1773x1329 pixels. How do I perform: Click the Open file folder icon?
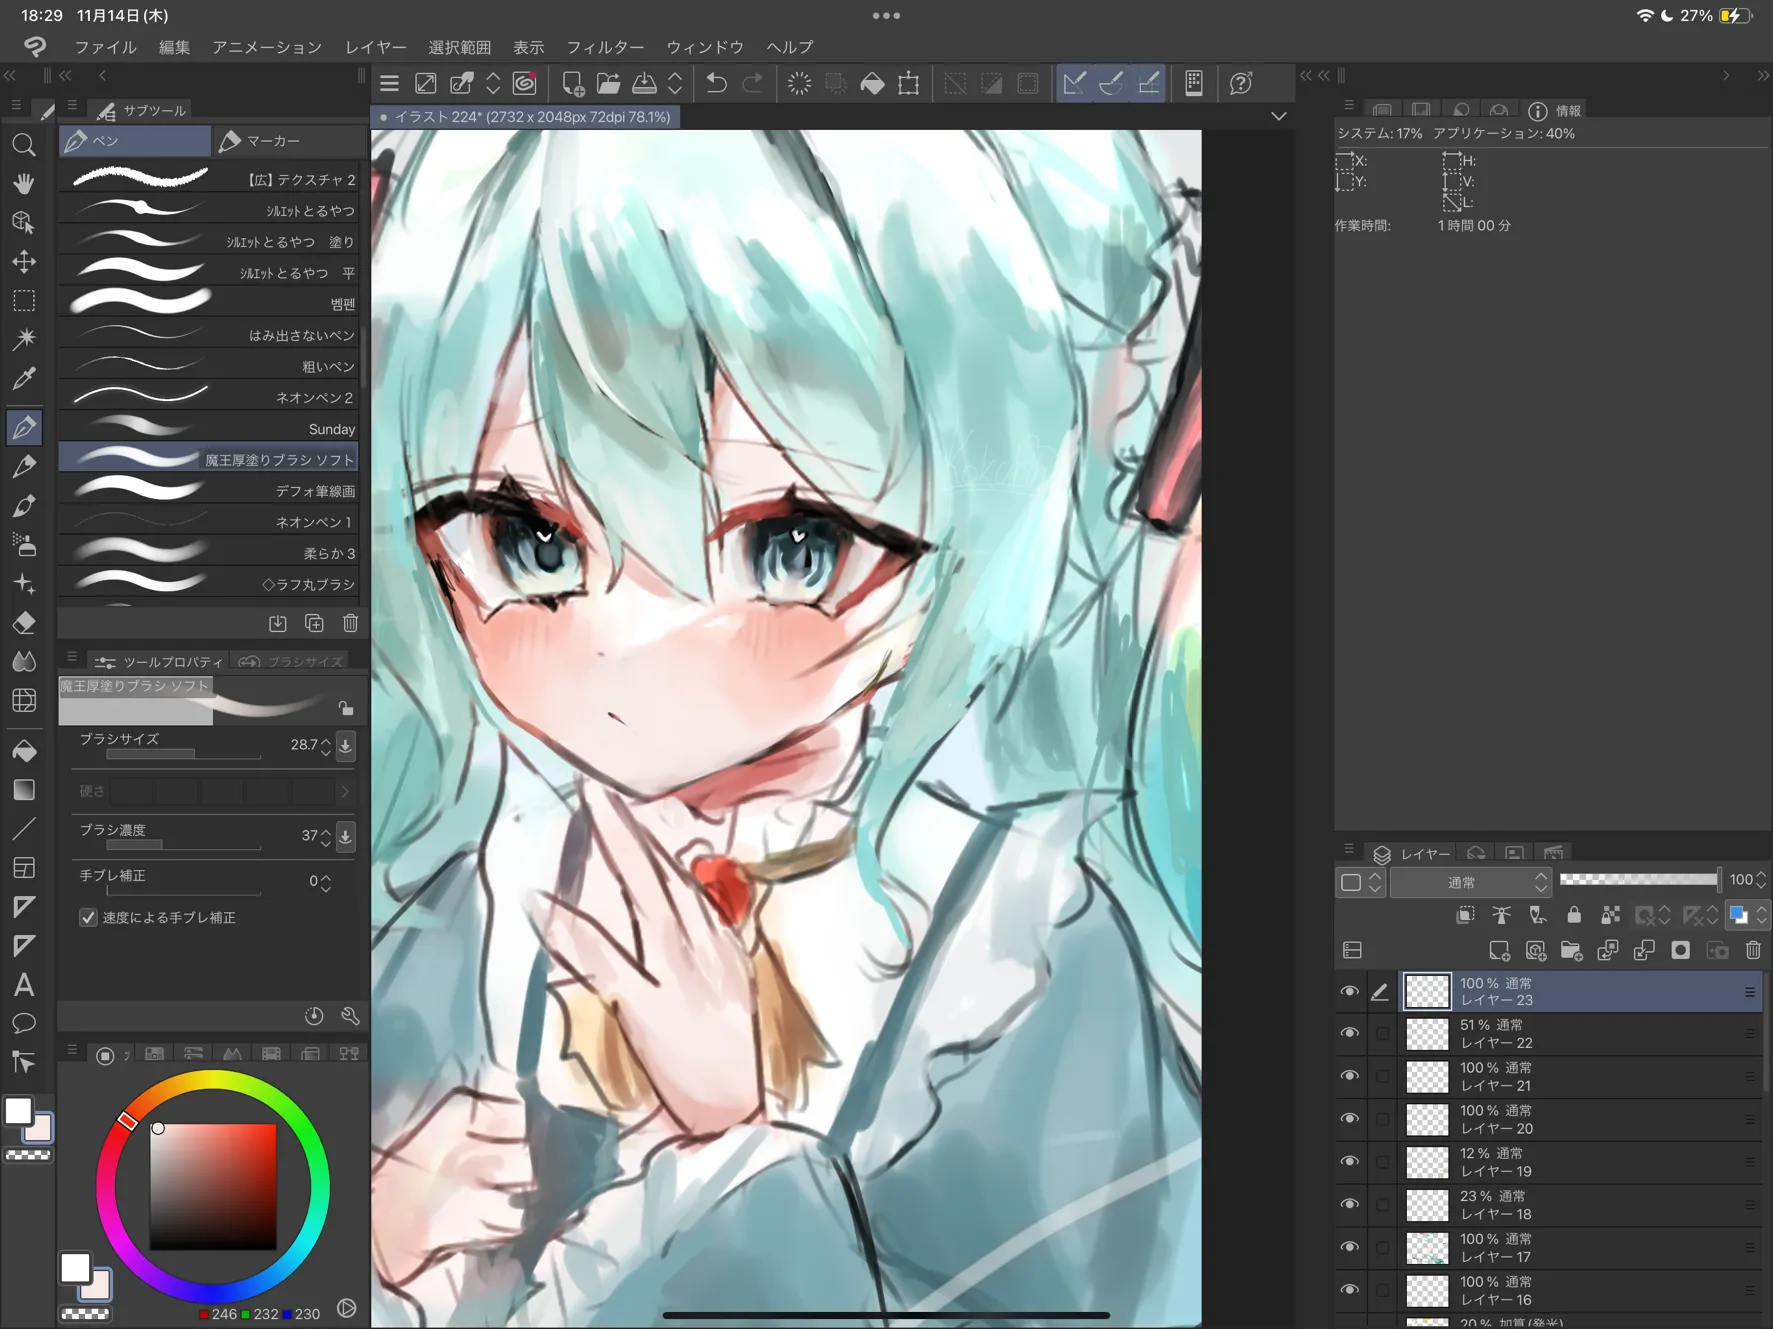click(x=608, y=83)
